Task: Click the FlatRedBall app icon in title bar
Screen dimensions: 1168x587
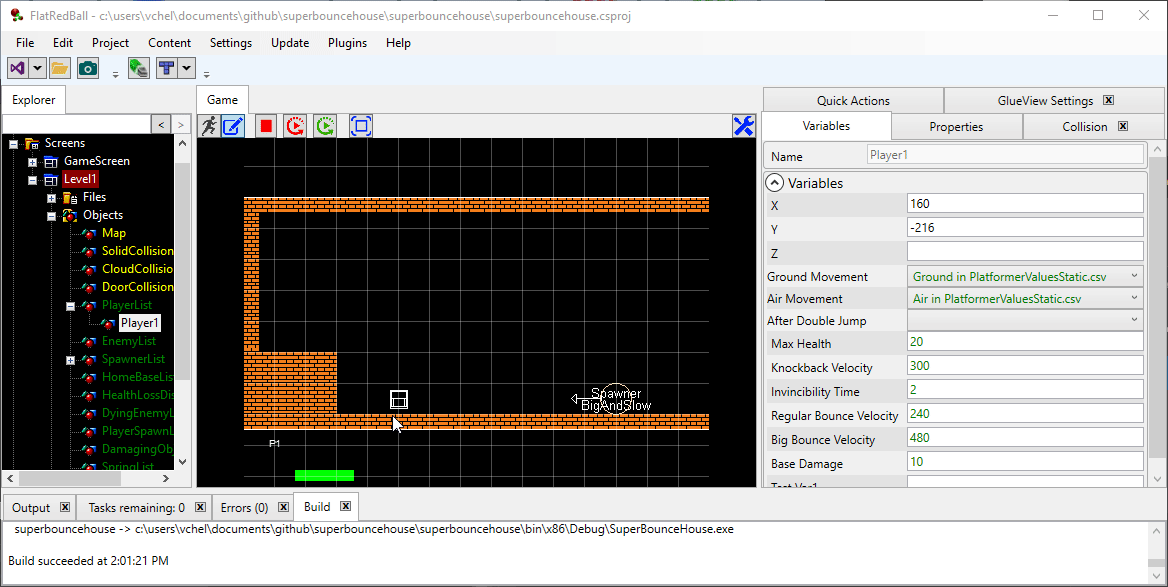Action: coord(17,16)
